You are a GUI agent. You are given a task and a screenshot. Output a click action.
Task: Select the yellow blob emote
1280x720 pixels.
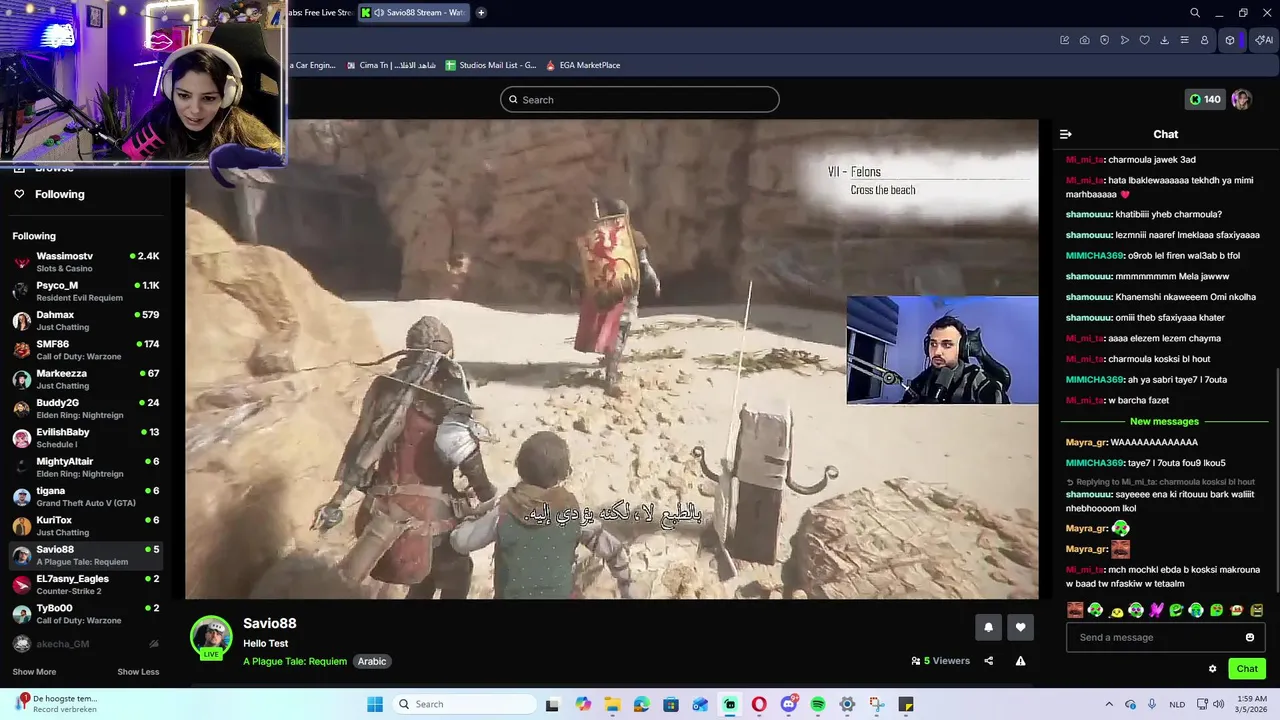click(x=1116, y=610)
